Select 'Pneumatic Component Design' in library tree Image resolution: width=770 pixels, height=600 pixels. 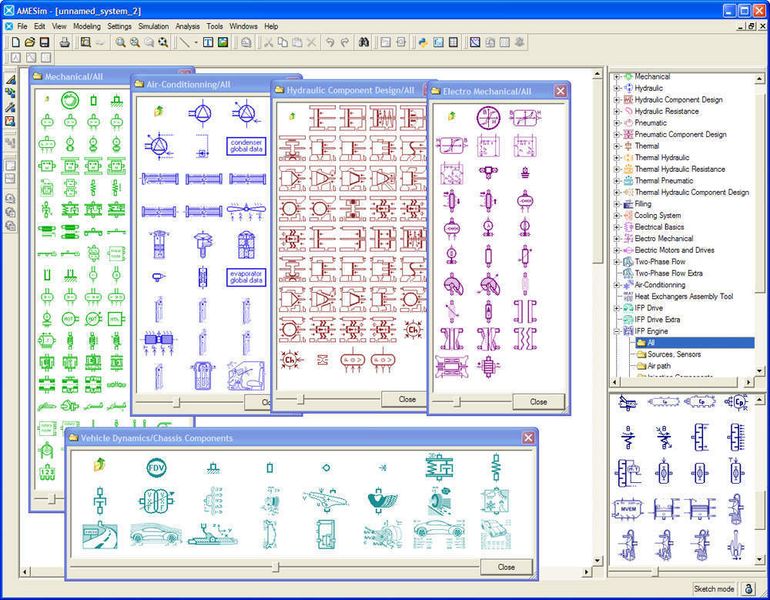click(x=680, y=135)
